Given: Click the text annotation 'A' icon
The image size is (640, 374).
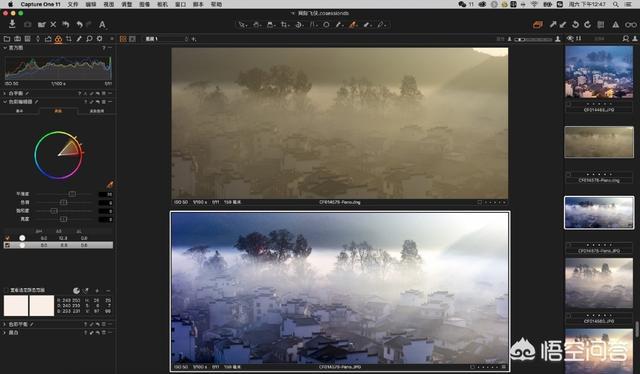Looking at the screenshot, I should [102, 25].
